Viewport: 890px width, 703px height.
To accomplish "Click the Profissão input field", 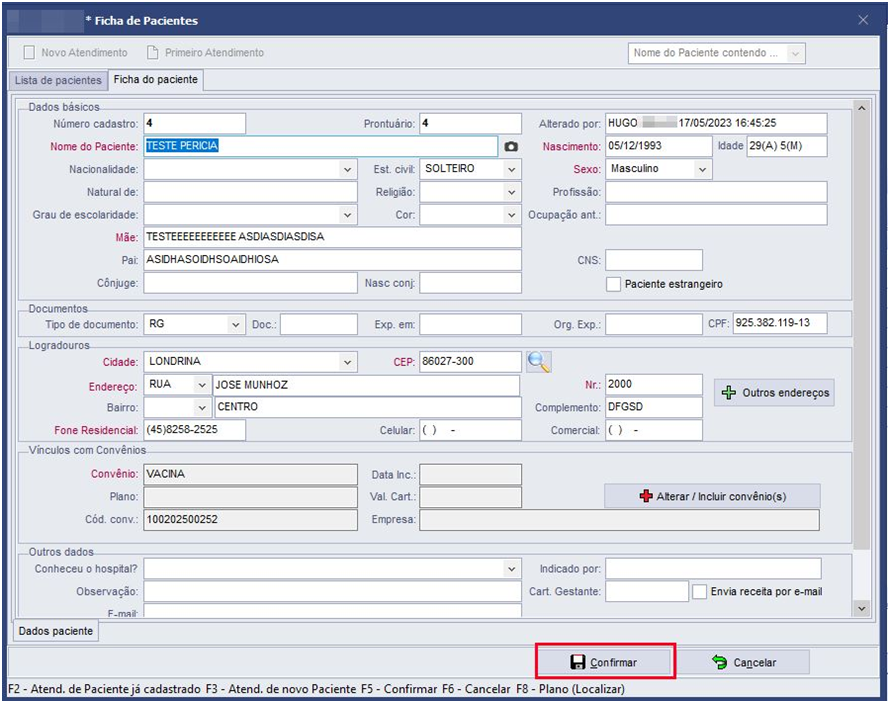I will pos(716,192).
